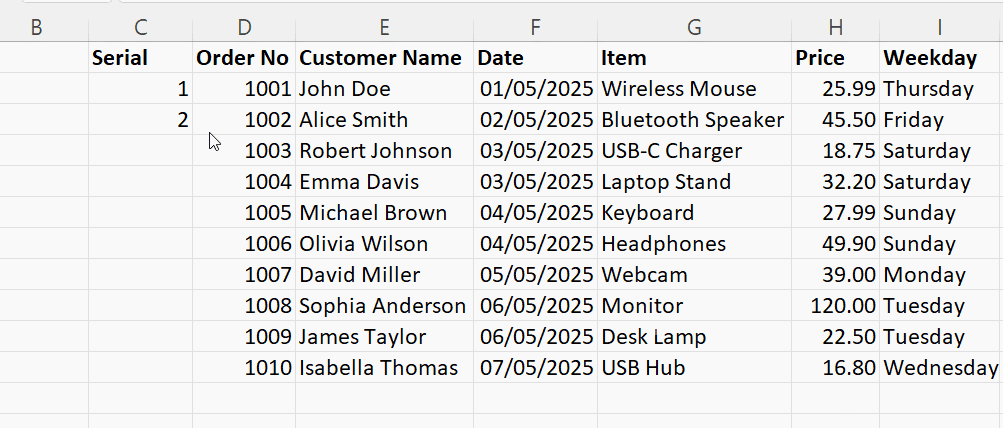Click the Order No header cell
Screen dimensions: 1003x428
click(x=243, y=58)
